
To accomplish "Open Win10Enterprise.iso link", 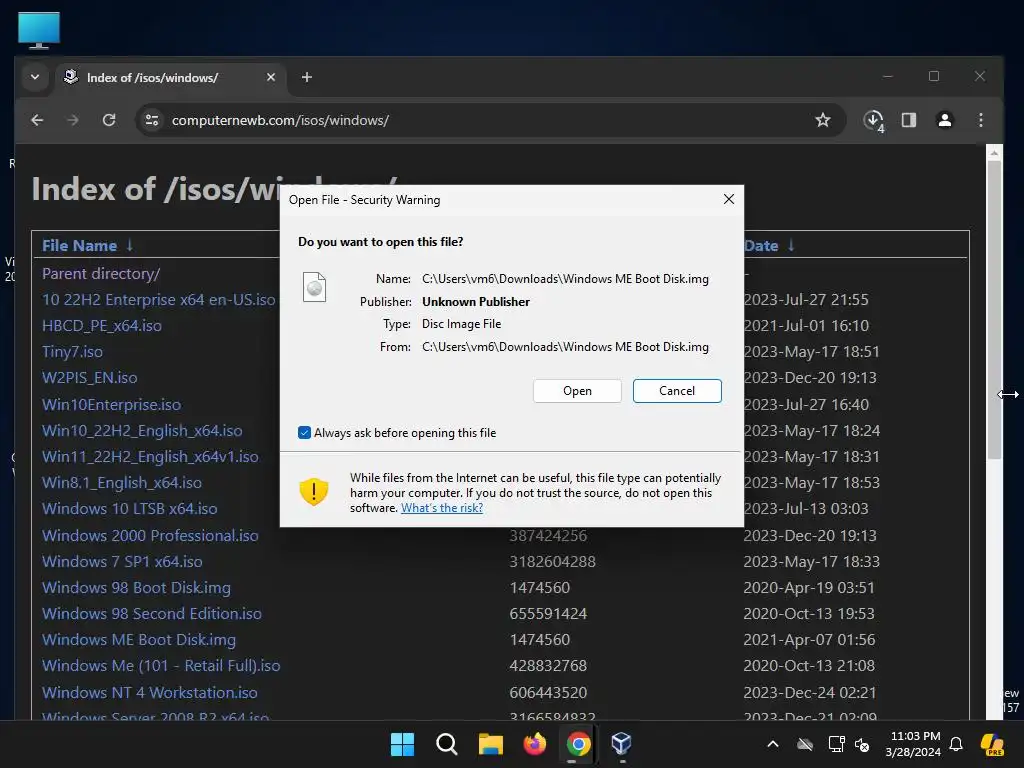I will click(x=112, y=405).
